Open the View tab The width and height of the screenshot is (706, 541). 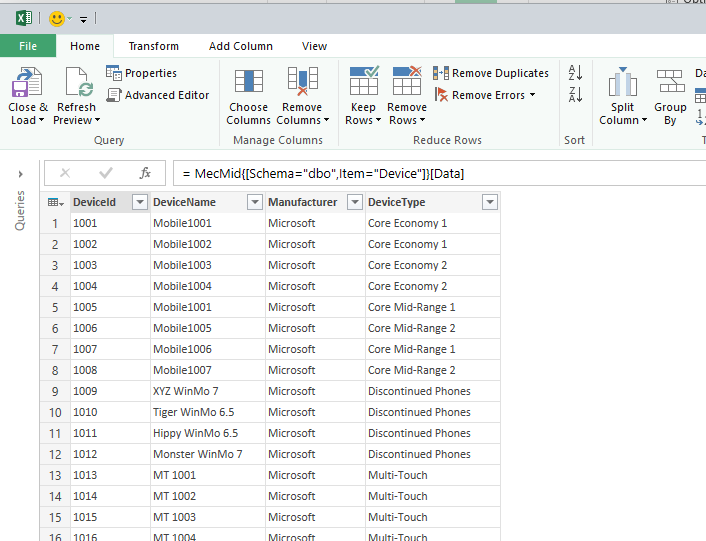pyautogui.click(x=314, y=46)
